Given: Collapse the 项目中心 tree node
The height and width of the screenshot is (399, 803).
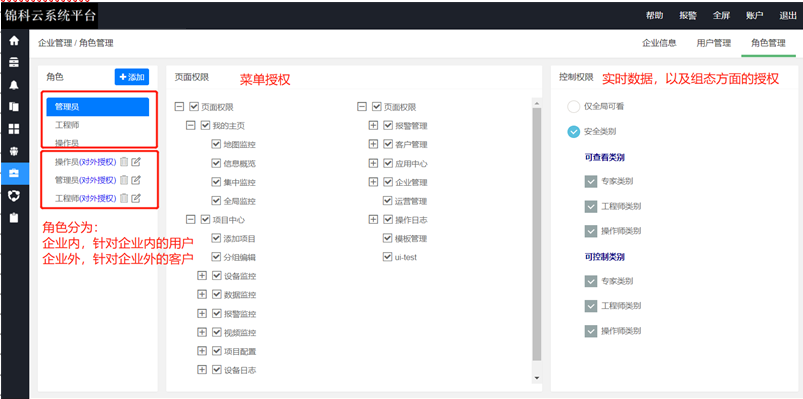Looking at the screenshot, I should [191, 220].
